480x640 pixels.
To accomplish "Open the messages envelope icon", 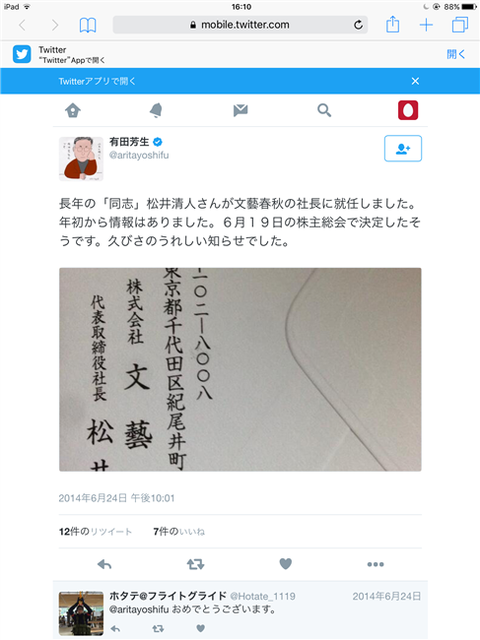I will pyautogui.click(x=240, y=110).
